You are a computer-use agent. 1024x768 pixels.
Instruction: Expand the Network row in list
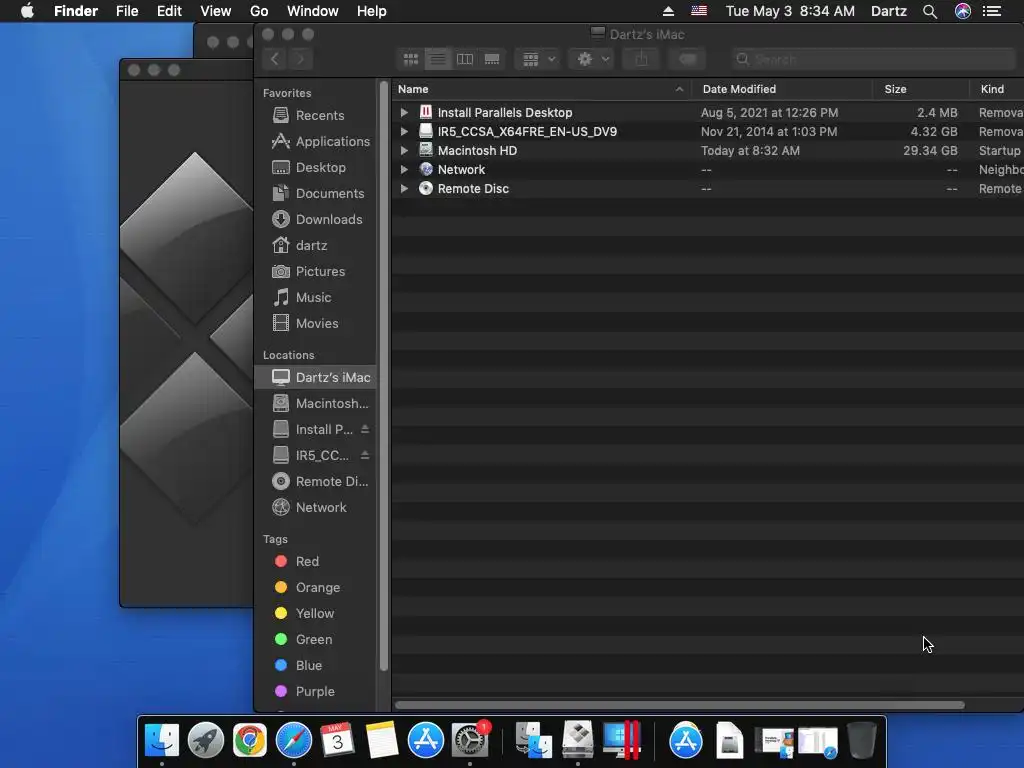click(404, 169)
